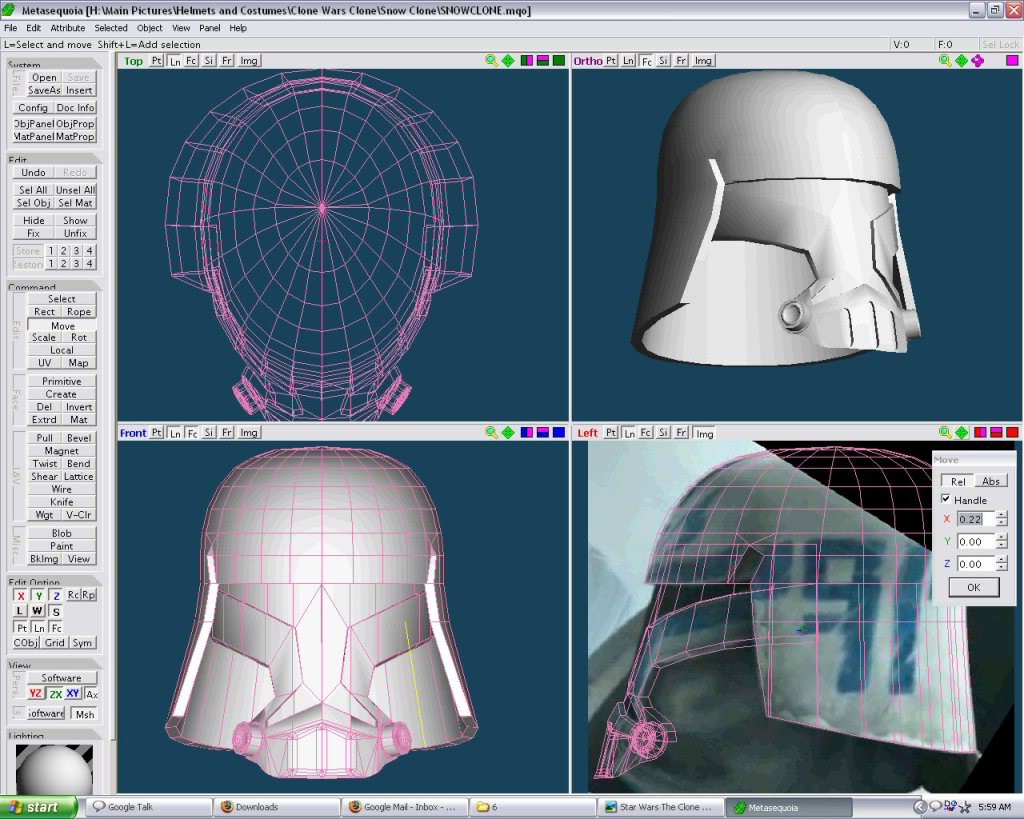Click the magenta square icon in Ortho viewport
The height and width of the screenshot is (819, 1024).
1012,61
